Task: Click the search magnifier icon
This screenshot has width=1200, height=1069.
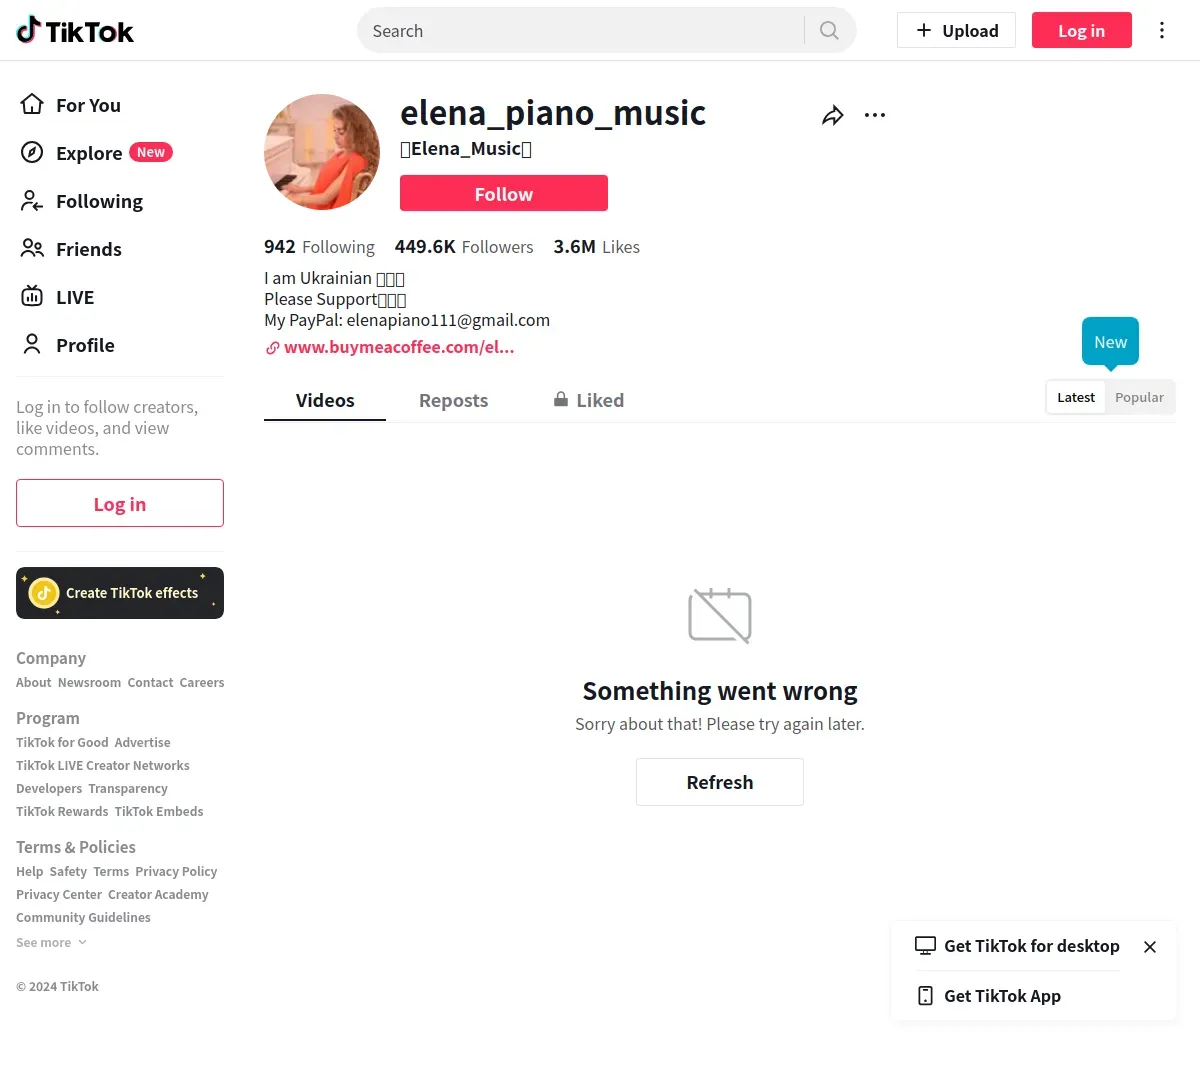Action: (x=829, y=31)
